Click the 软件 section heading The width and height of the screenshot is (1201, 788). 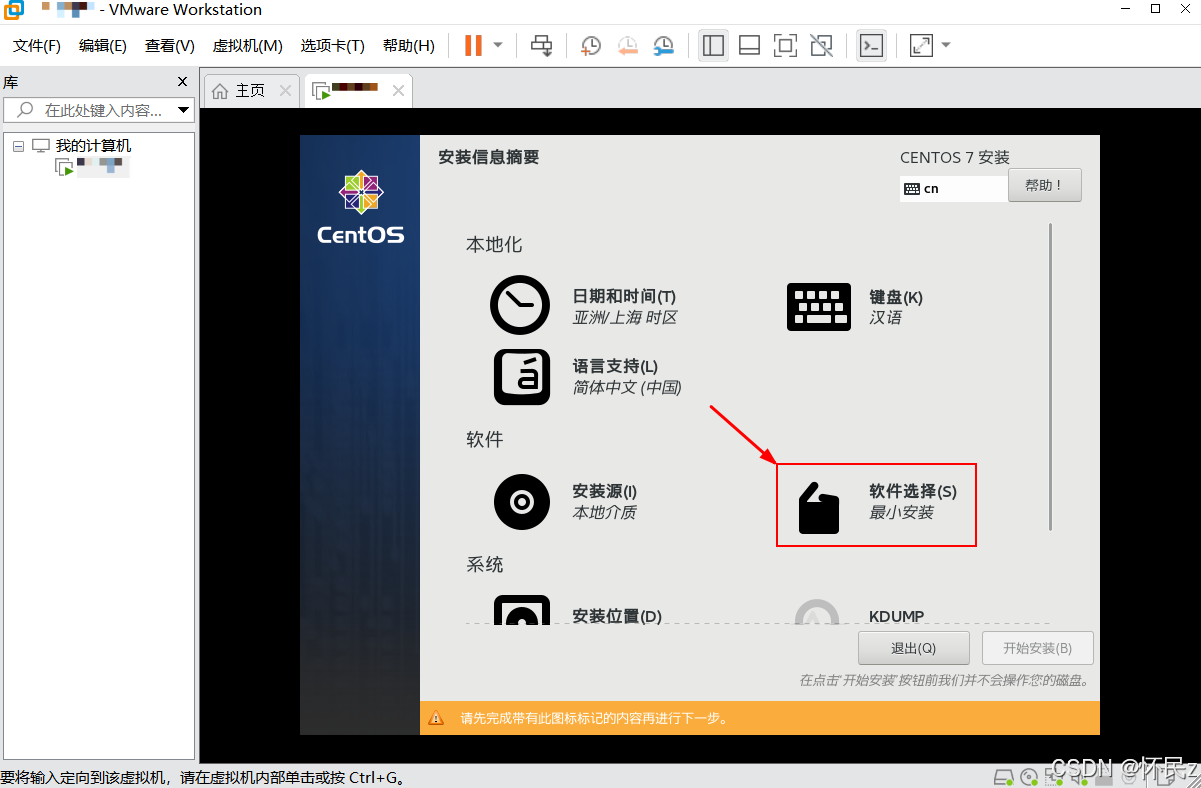tap(485, 440)
